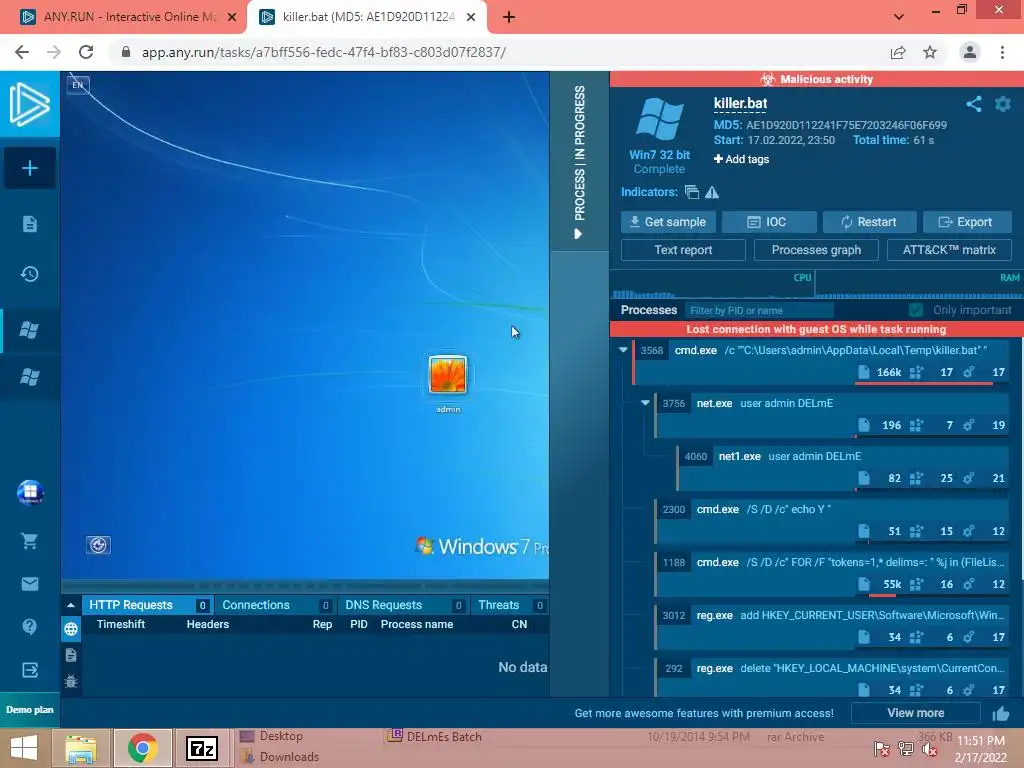Viewport: 1024px width, 768px height.
Task: Bookmark this page with star icon
Action: pyautogui.click(x=930, y=52)
